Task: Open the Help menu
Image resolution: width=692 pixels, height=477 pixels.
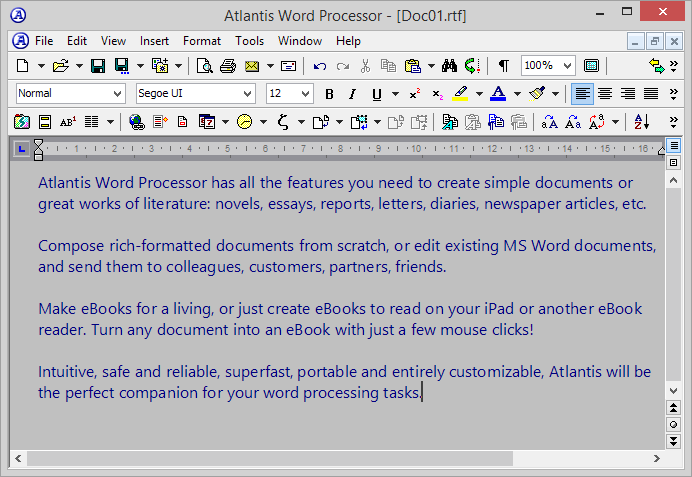Action: click(348, 41)
